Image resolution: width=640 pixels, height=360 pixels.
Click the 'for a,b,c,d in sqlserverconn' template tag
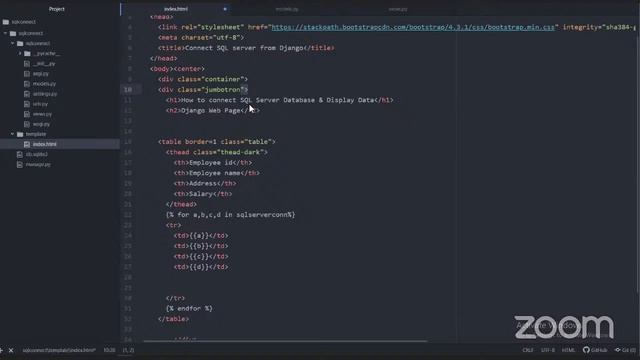pos(230,215)
